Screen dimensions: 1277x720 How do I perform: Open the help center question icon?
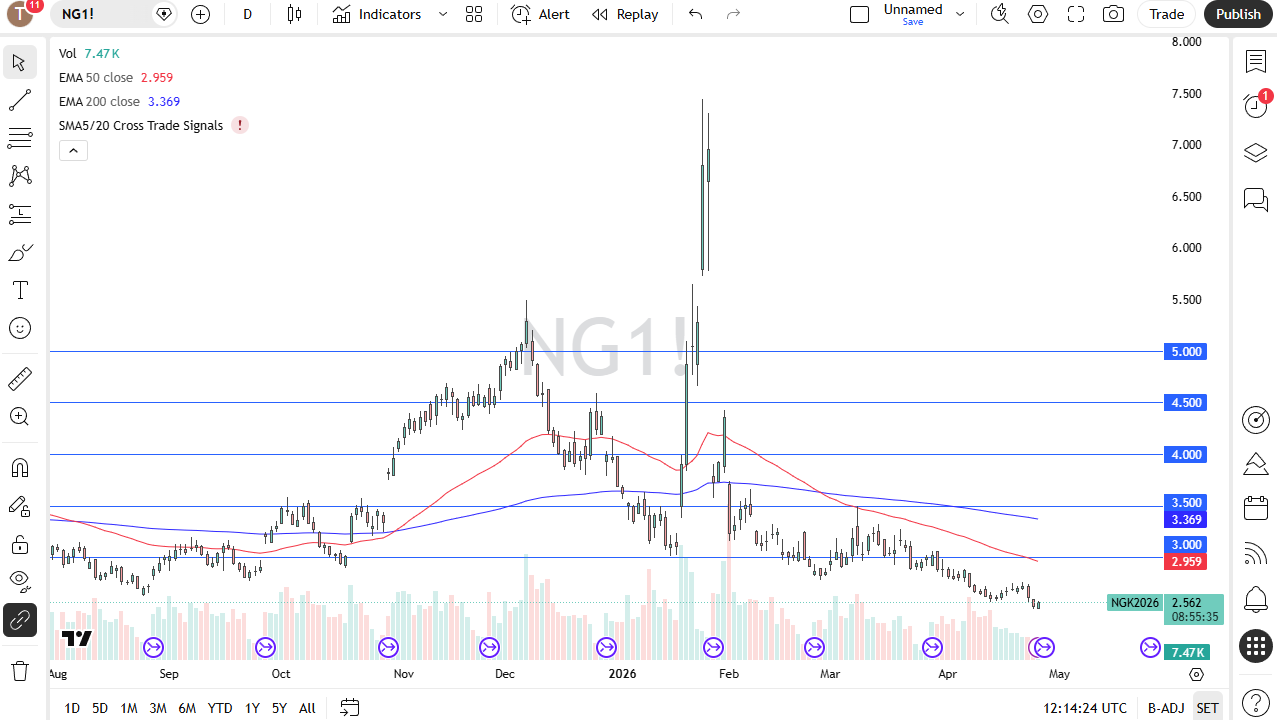(1256, 702)
